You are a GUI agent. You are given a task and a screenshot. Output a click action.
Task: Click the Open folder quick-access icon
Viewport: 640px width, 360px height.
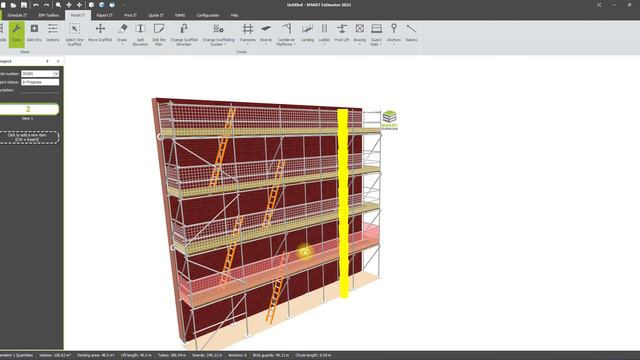13,5
